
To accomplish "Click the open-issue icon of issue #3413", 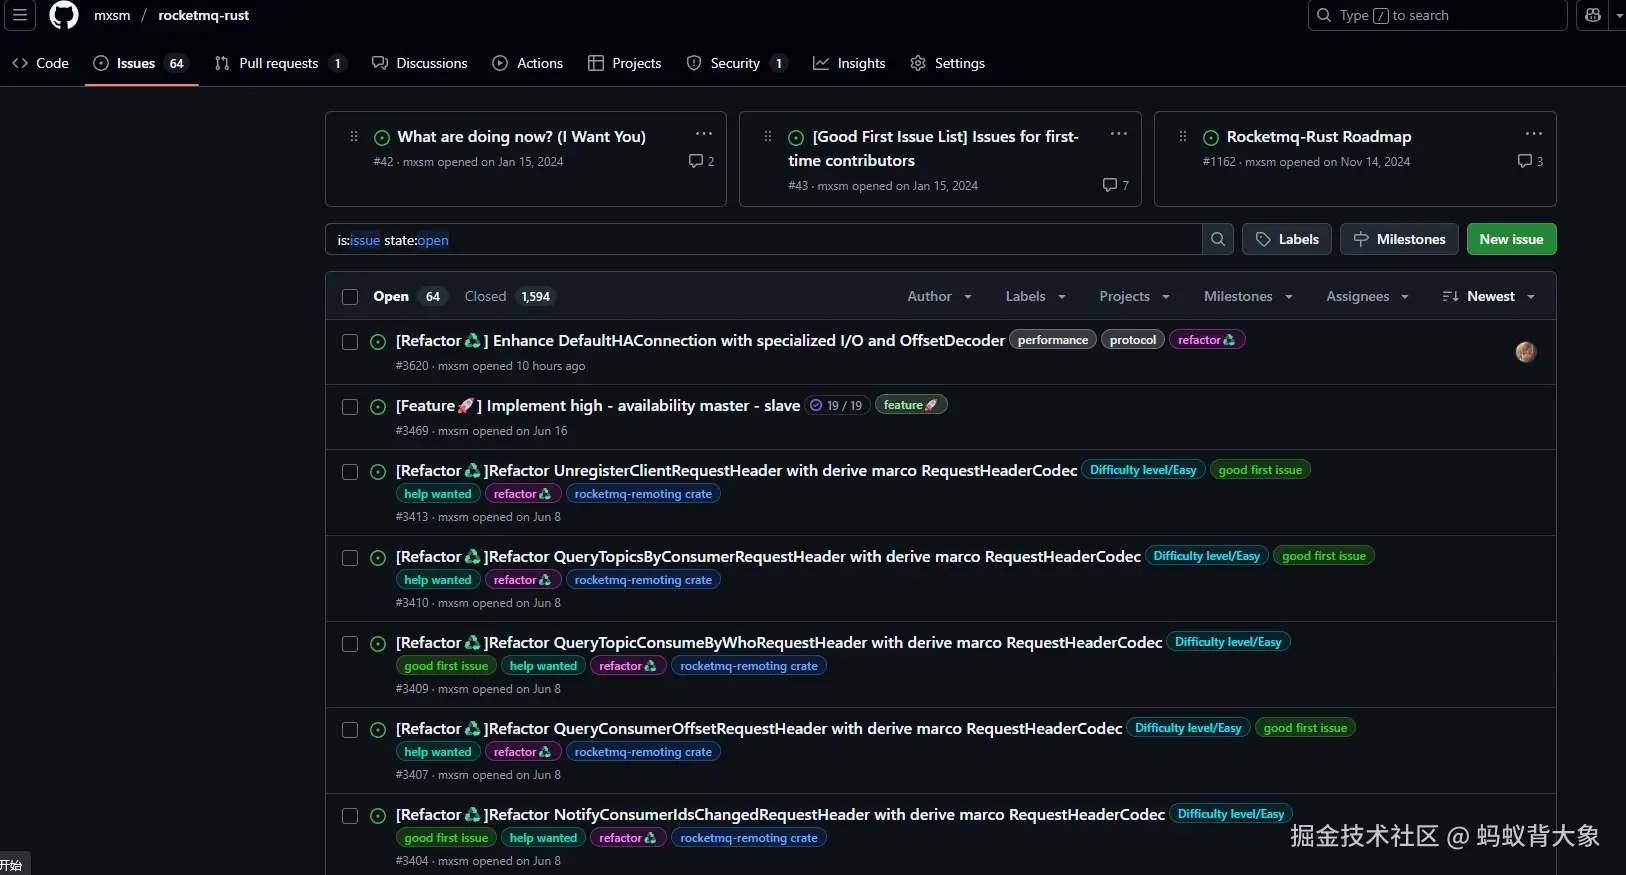I will click(x=378, y=472).
